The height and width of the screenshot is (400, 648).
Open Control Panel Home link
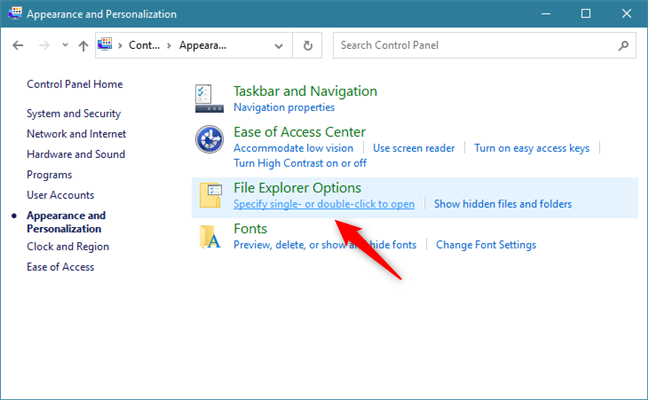(75, 84)
